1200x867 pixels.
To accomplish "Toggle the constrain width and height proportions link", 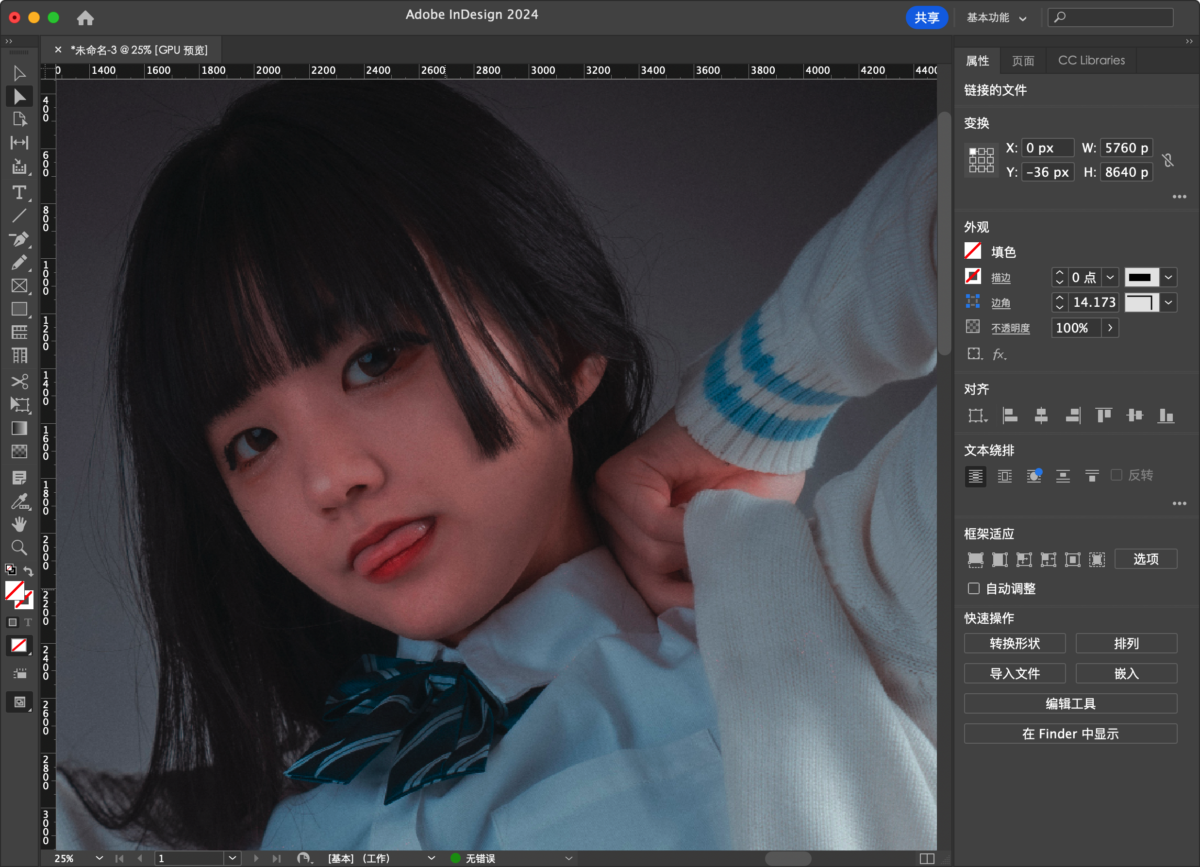I will (1167, 160).
